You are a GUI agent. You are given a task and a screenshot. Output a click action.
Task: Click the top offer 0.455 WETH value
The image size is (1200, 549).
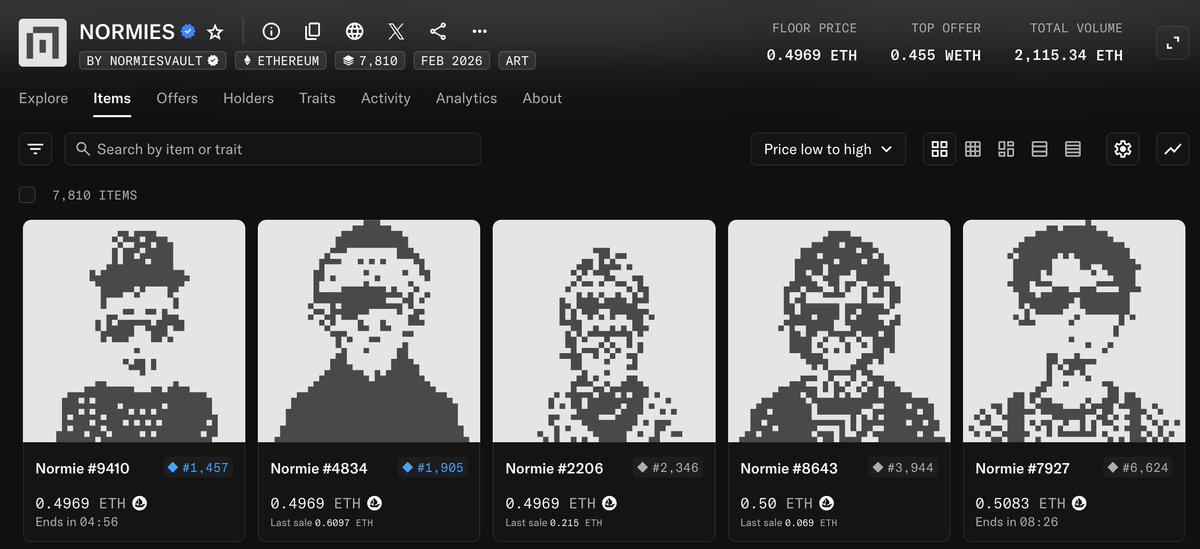click(x=936, y=55)
